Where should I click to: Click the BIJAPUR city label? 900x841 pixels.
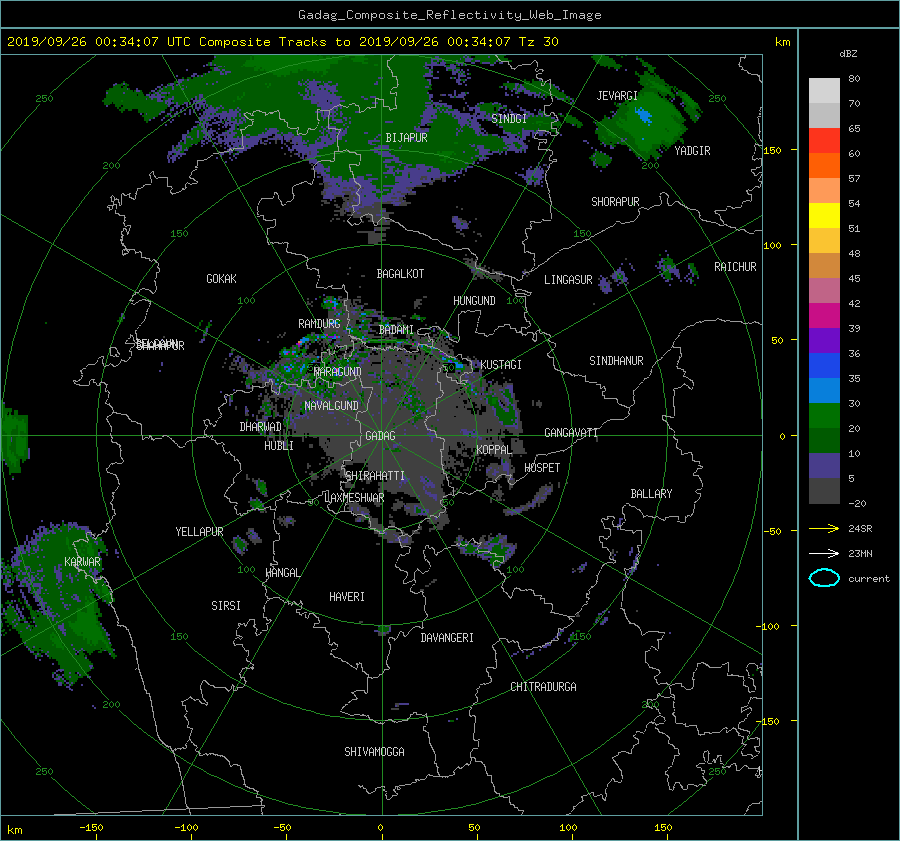coord(406,138)
